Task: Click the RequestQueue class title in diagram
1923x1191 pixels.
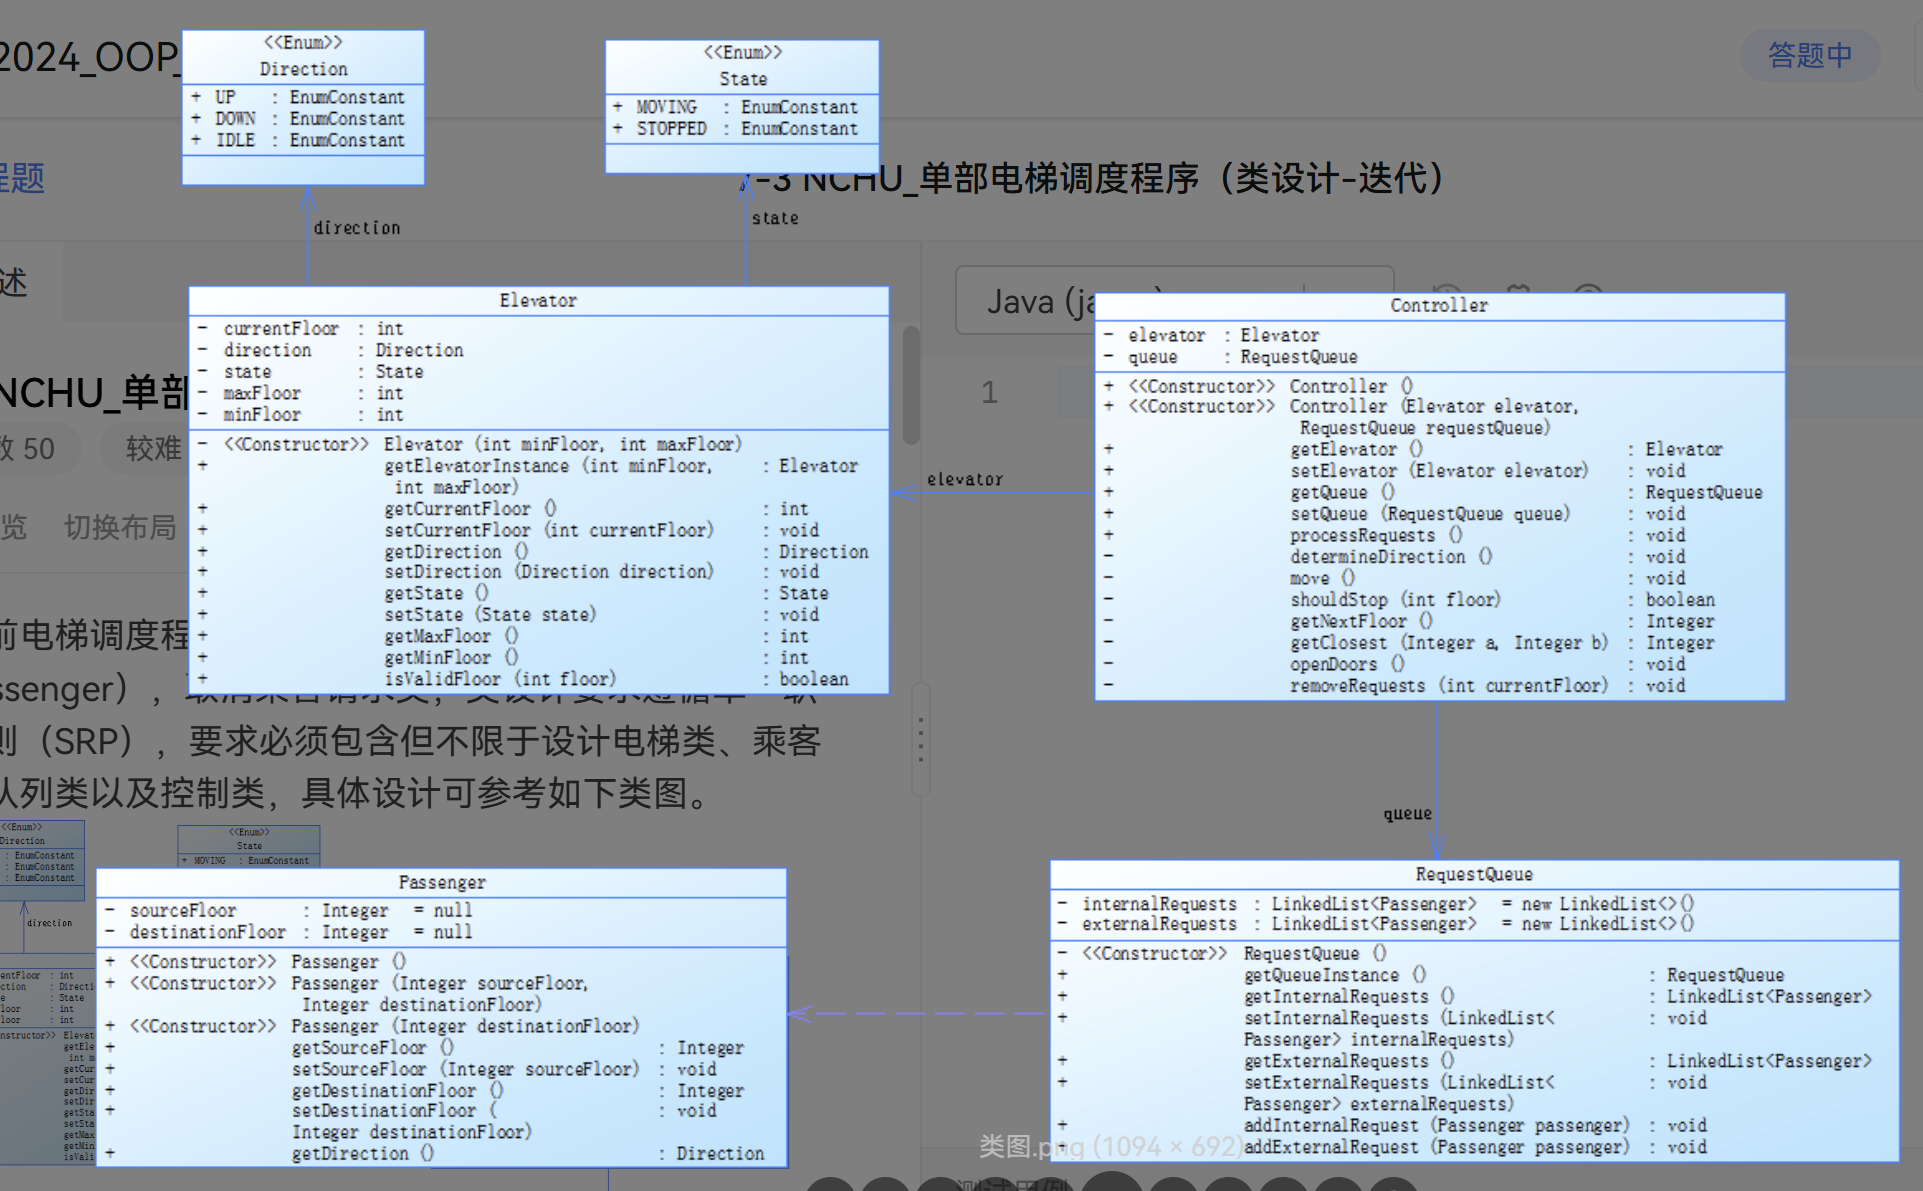Action: pos(1473,874)
